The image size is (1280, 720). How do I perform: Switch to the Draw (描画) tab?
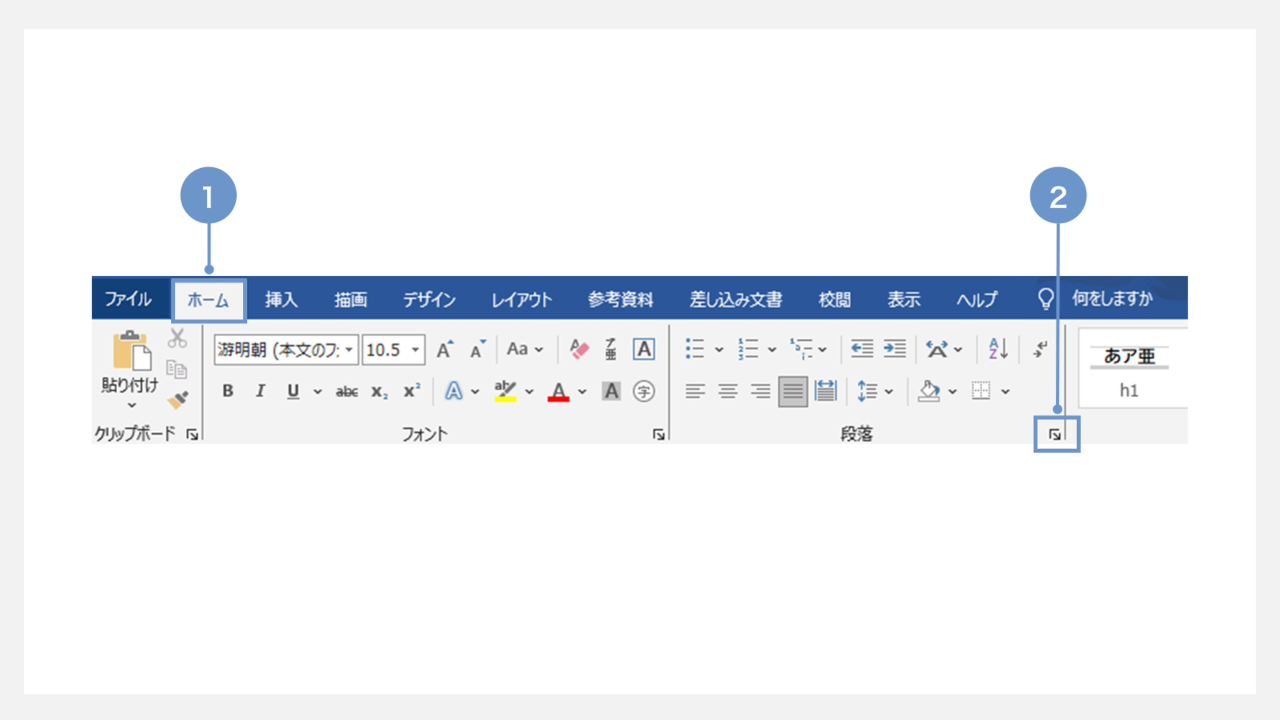(x=351, y=299)
